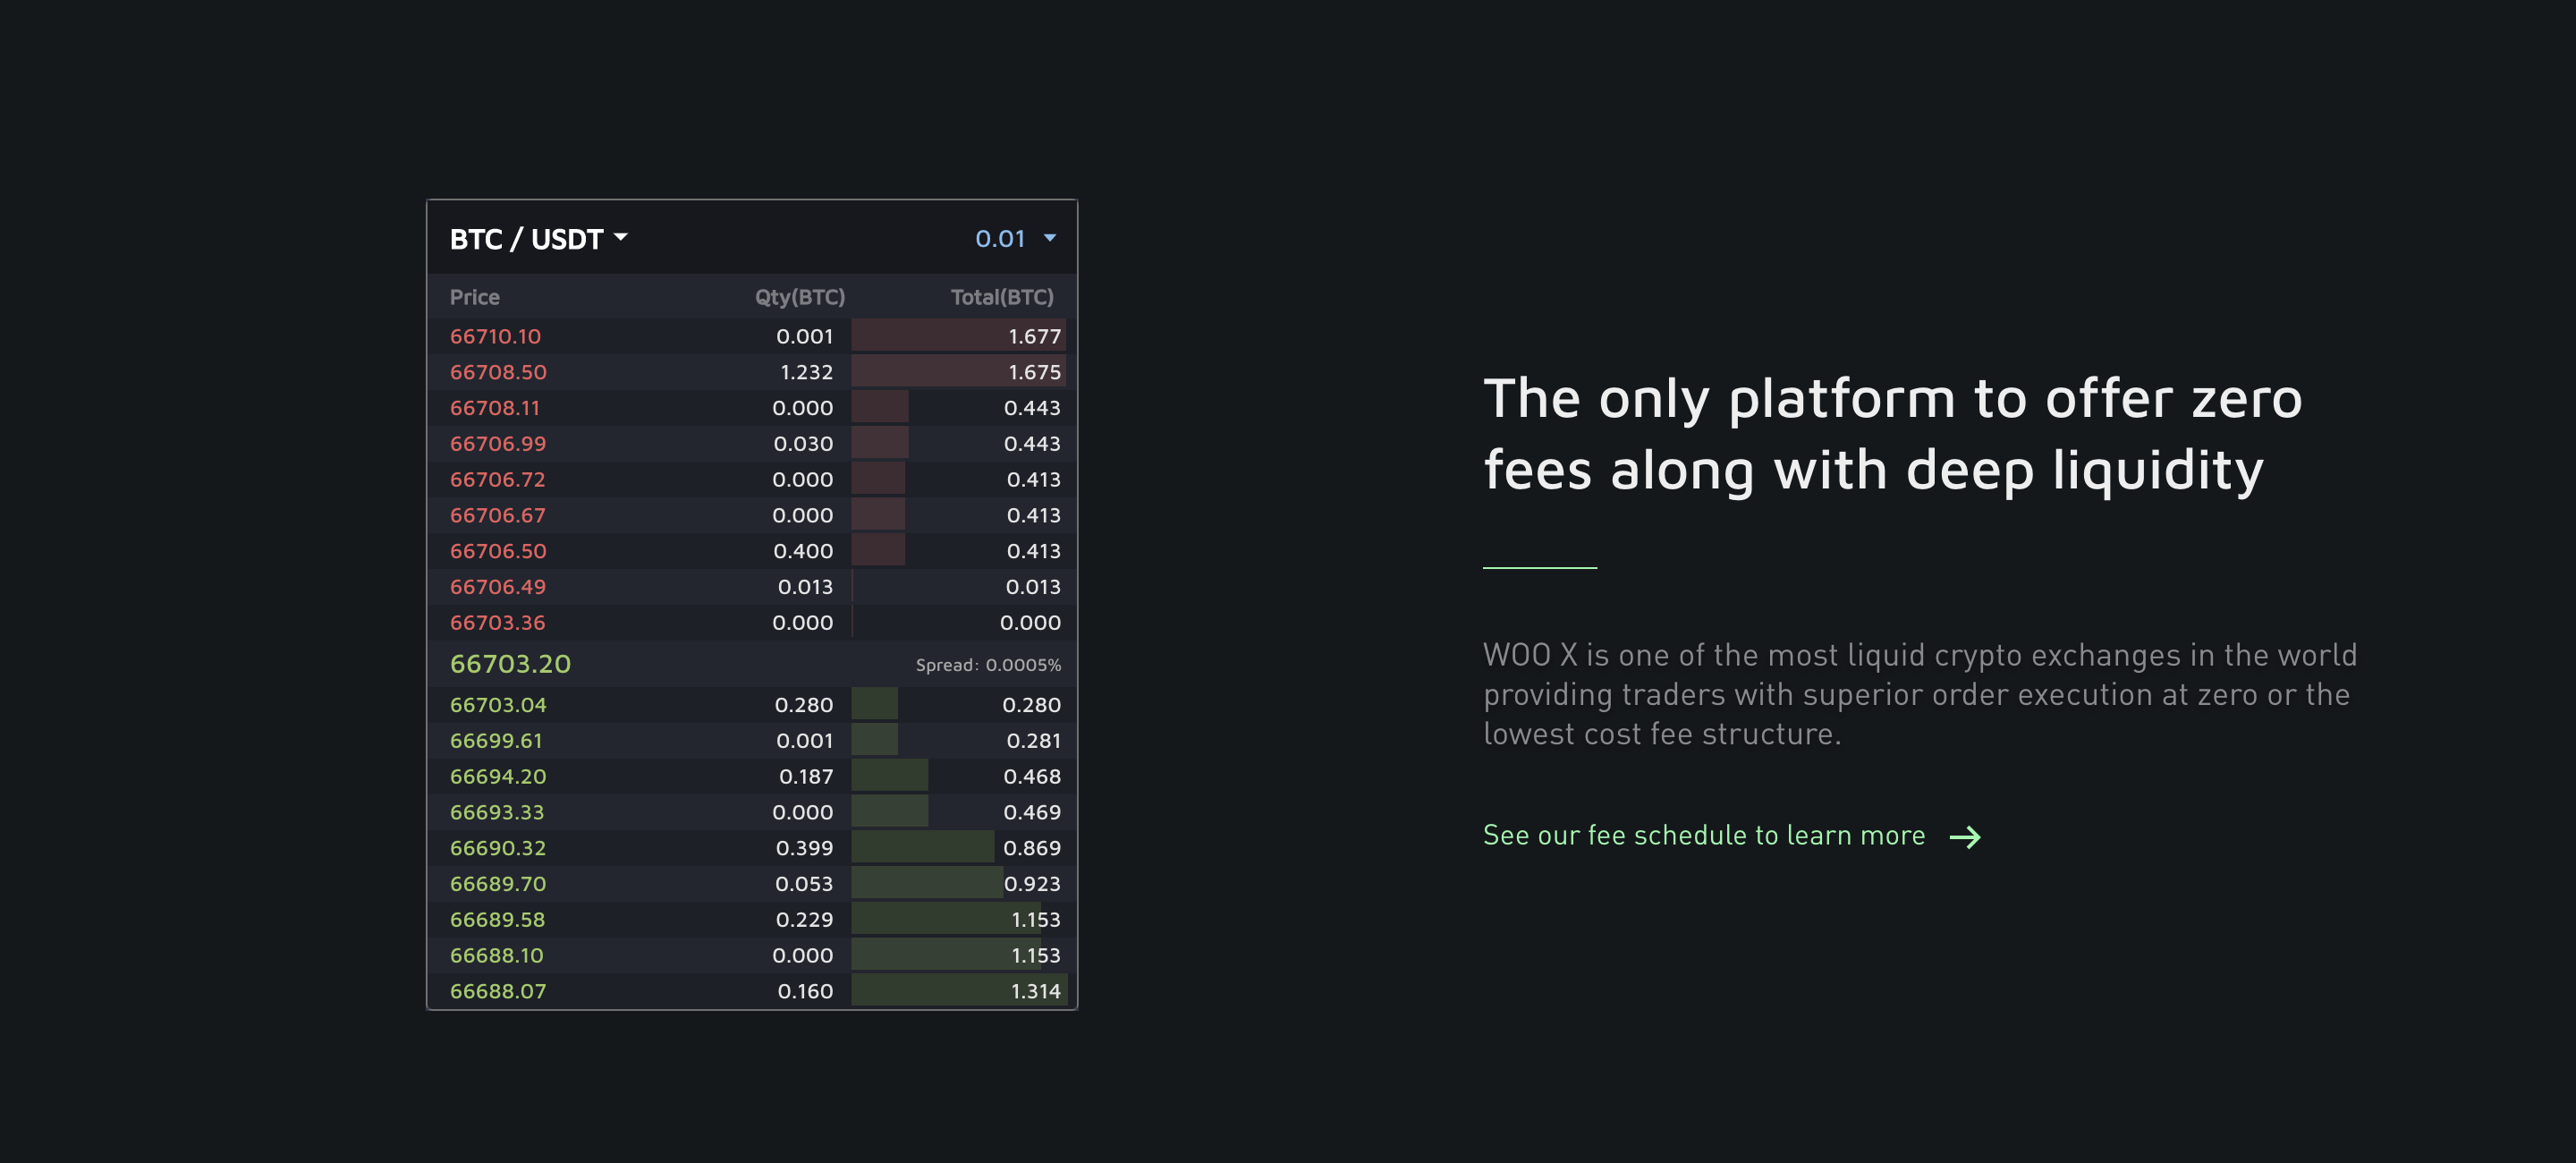Click the ask row priced 66708.50
Screen dimensions: 2576x1163
(x=499, y=371)
